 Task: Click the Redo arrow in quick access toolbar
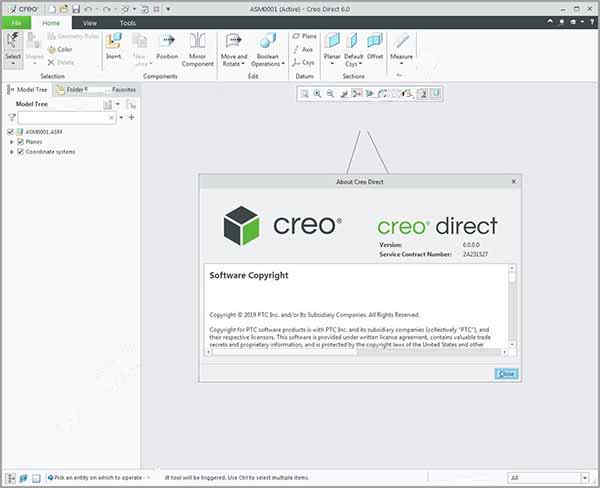(107, 9)
